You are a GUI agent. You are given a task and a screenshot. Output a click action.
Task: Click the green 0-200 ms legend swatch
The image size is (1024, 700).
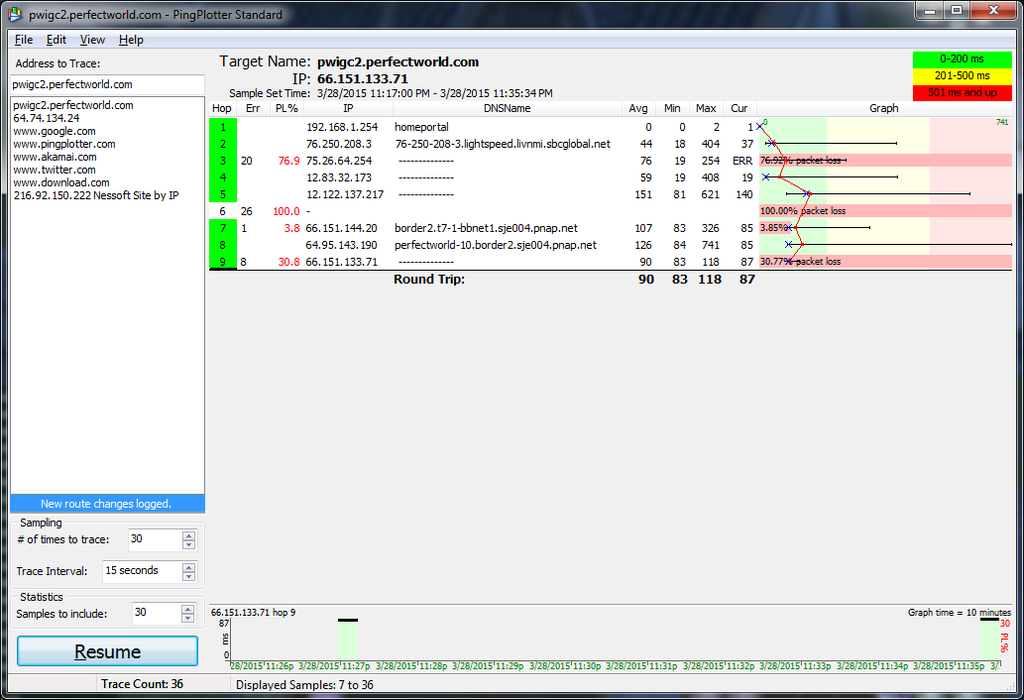point(962,59)
